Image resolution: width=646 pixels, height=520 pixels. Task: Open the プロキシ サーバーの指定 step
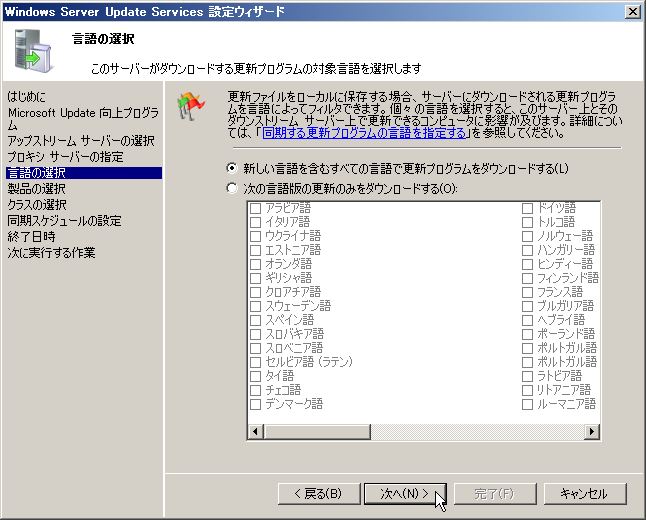pos(65,157)
